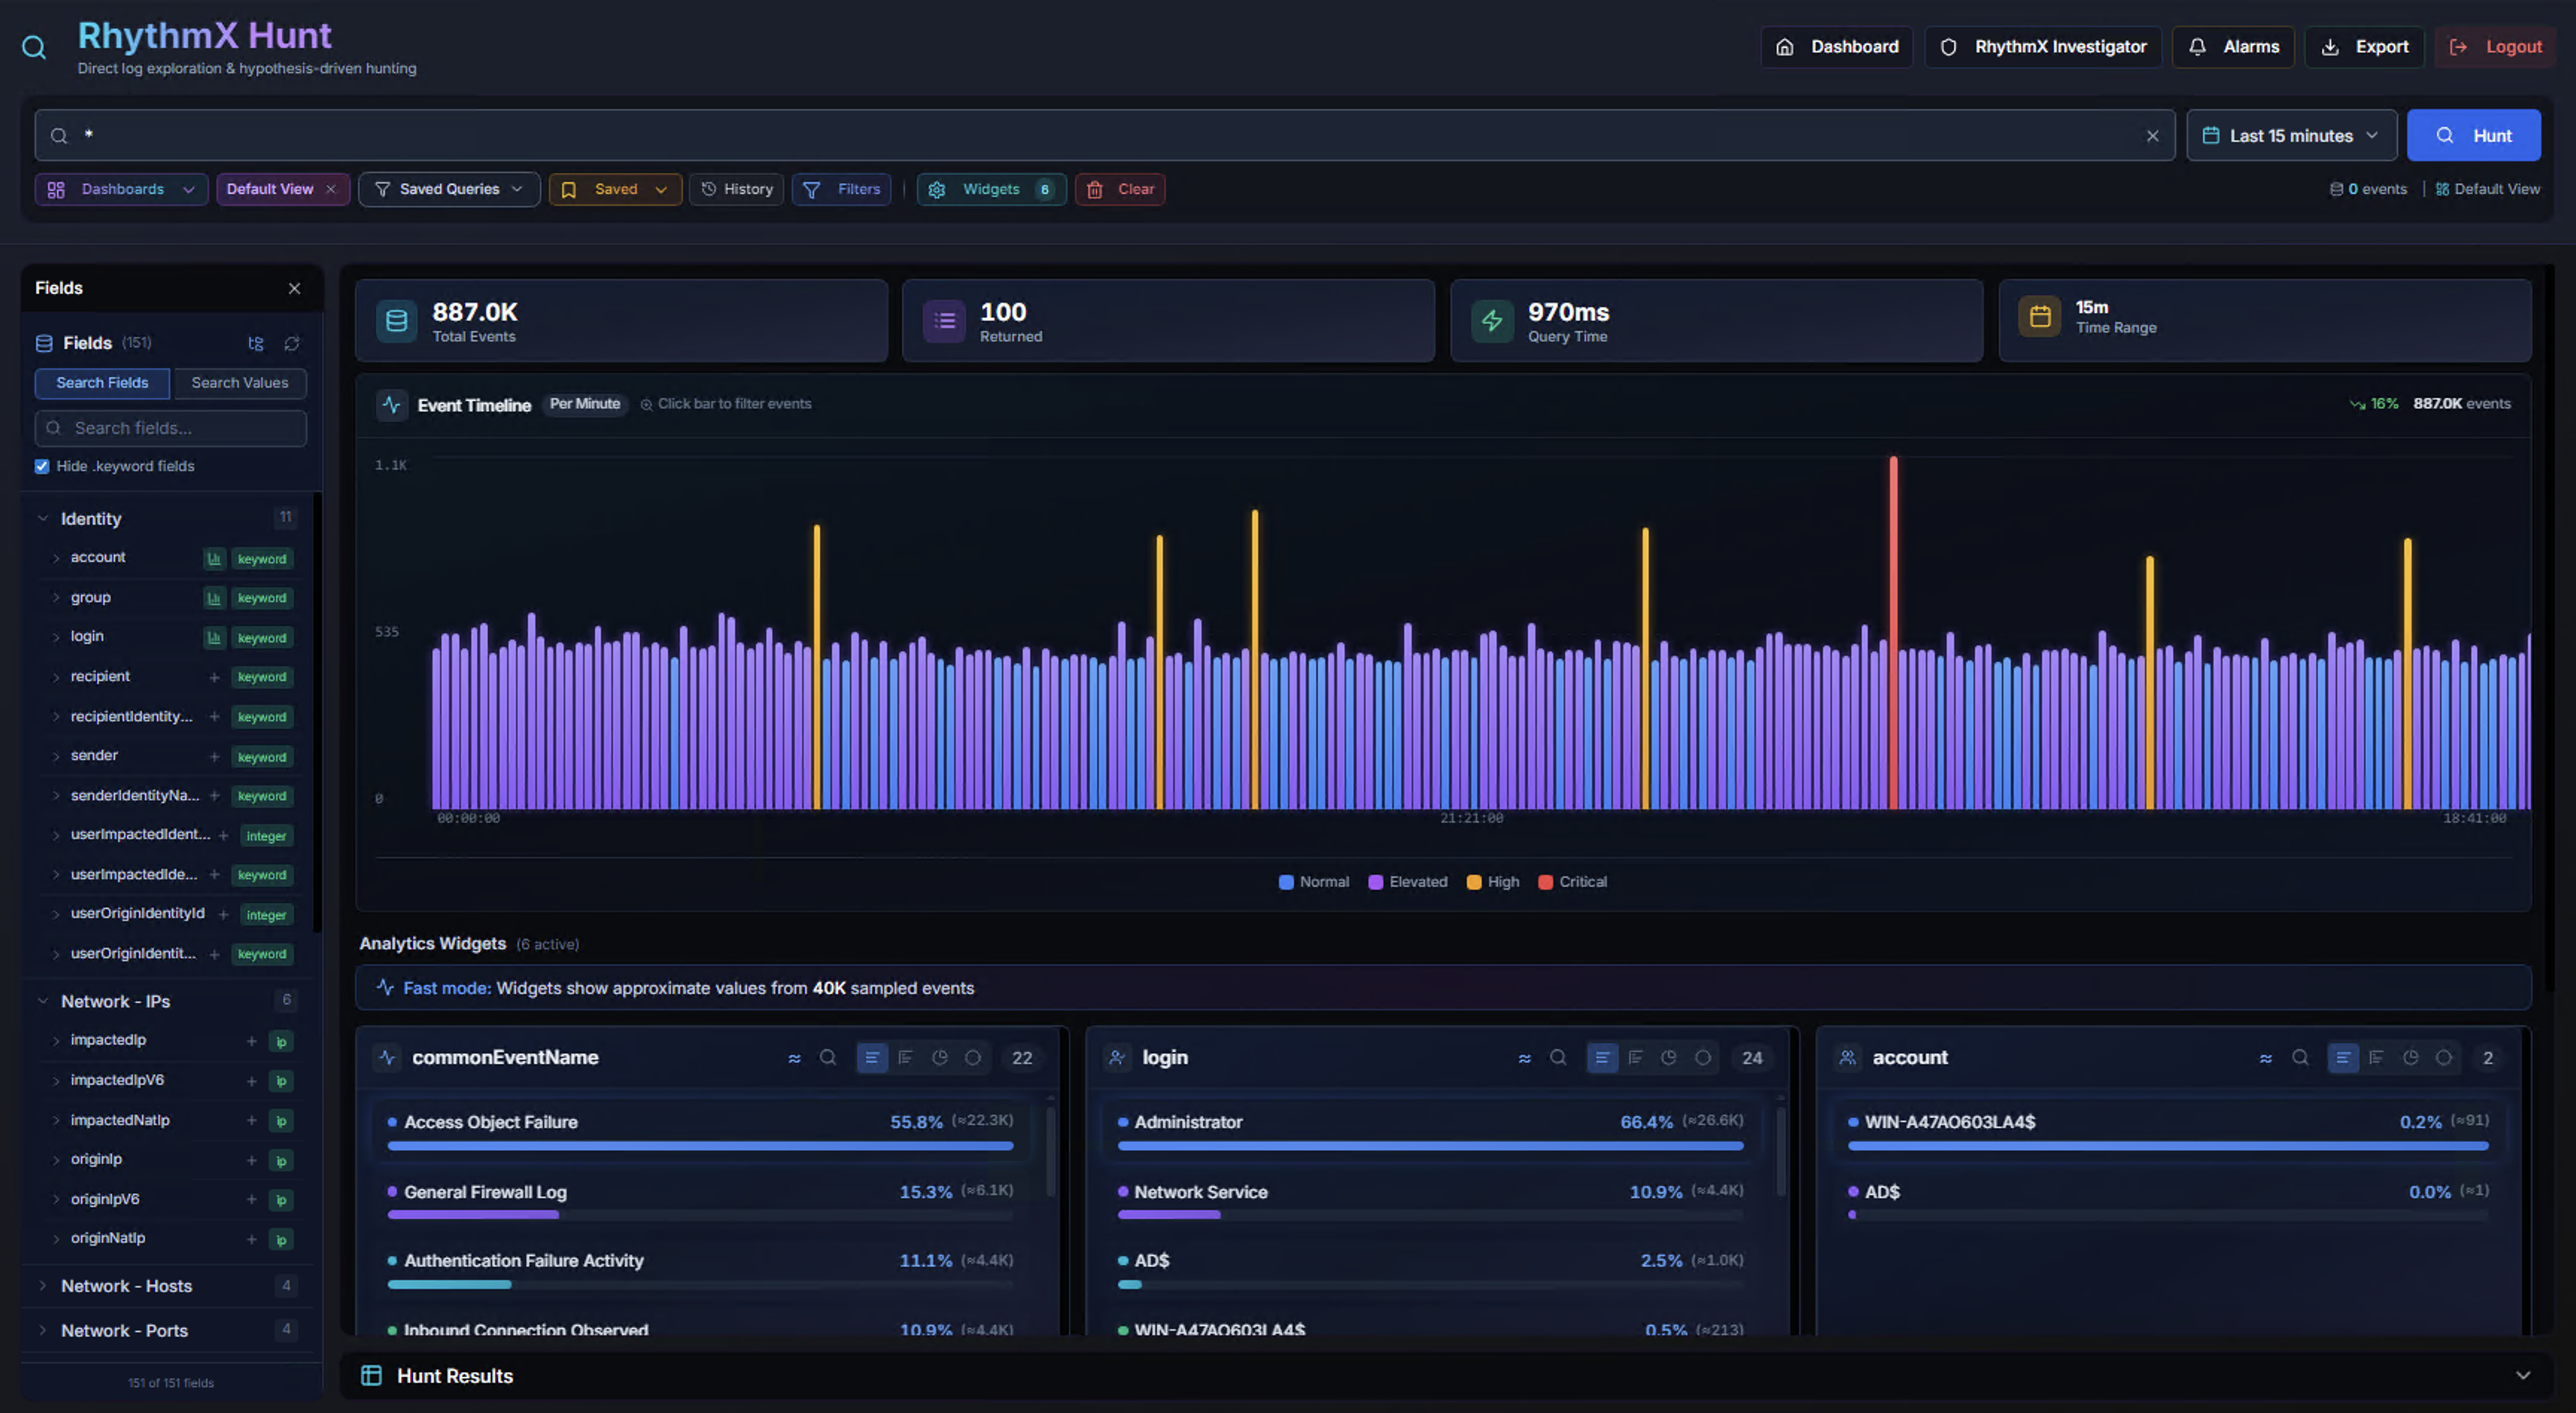Click the Search fields input box

(x=171, y=428)
